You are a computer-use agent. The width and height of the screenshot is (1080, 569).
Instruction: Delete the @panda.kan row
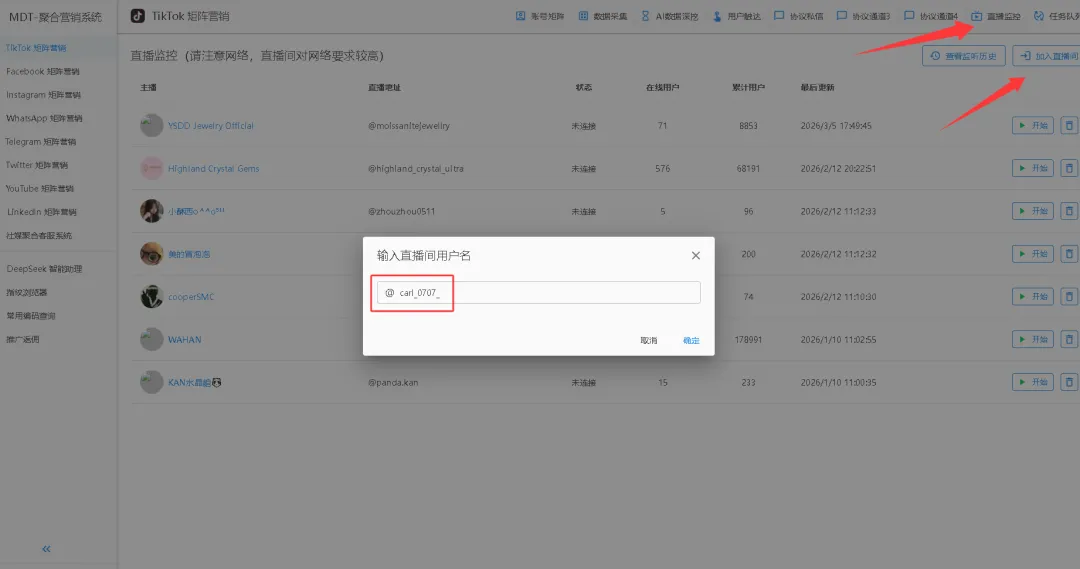tap(1069, 382)
